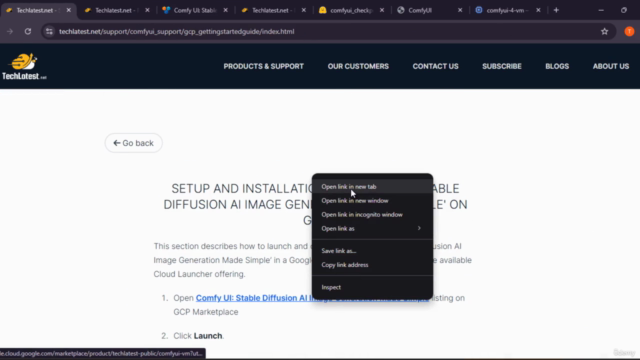Choose Save link as option
The width and height of the screenshot is (640, 360).
pyautogui.click(x=372, y=251)
